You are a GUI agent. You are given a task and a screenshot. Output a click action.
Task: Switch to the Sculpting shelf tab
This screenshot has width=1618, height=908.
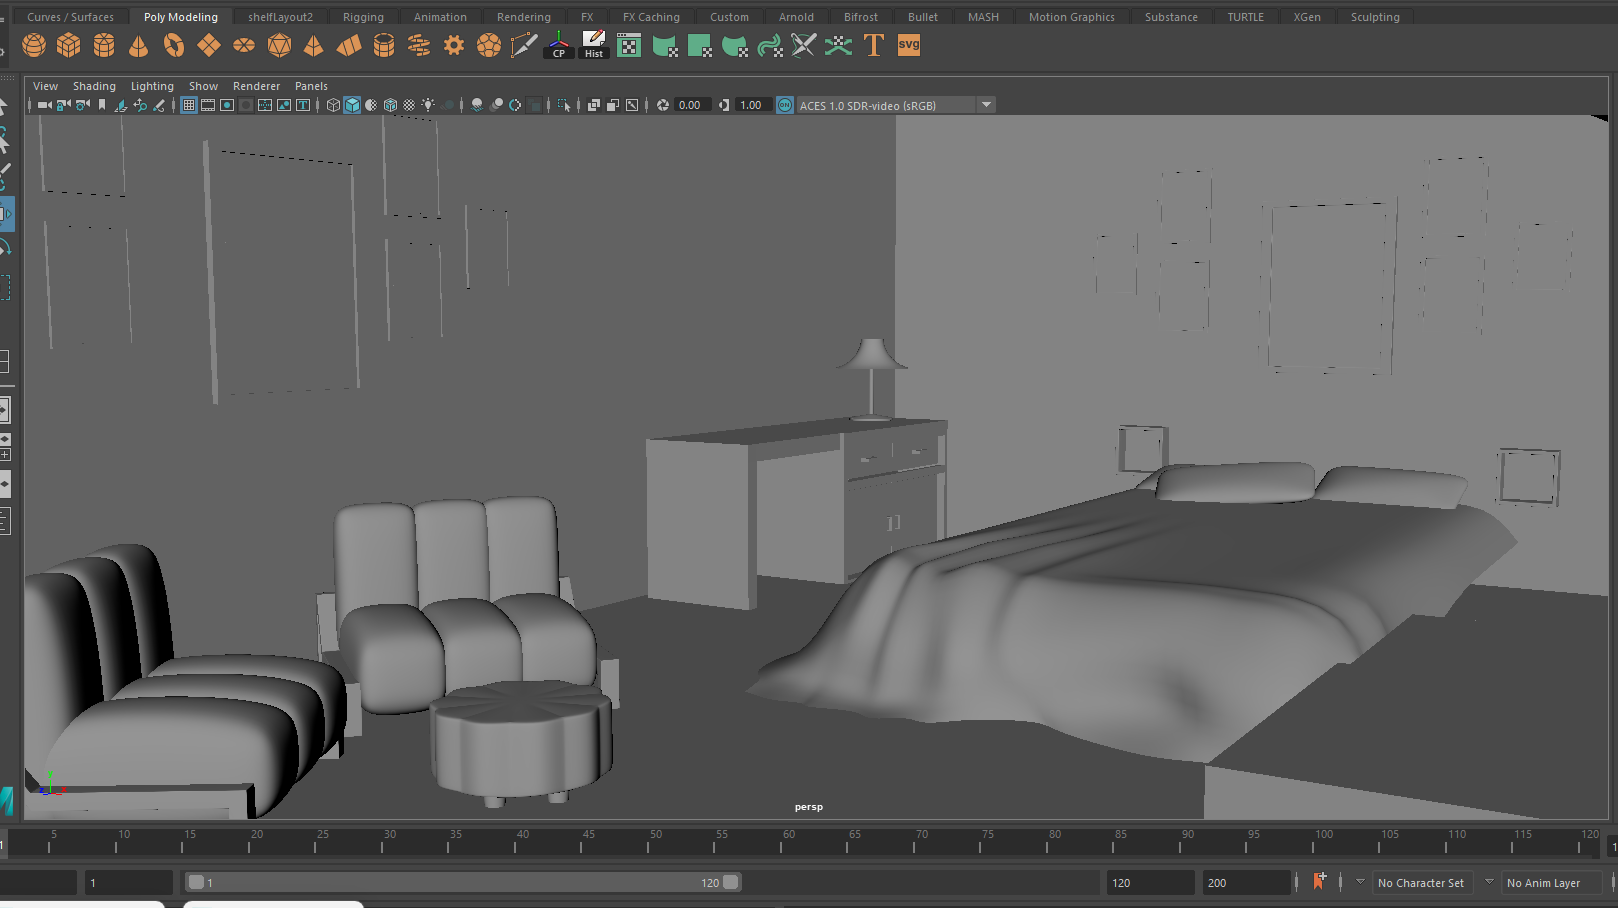coord(1374,17)
